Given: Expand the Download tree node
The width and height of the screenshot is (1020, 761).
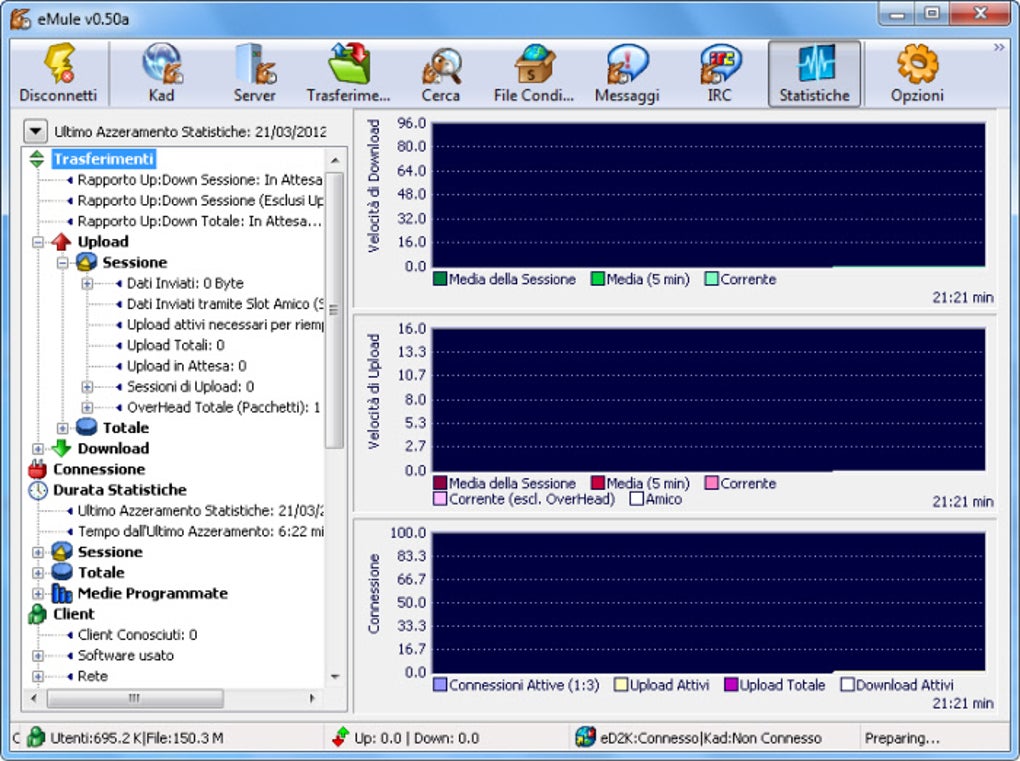Looking at the screenshot, I should [38, 449].
